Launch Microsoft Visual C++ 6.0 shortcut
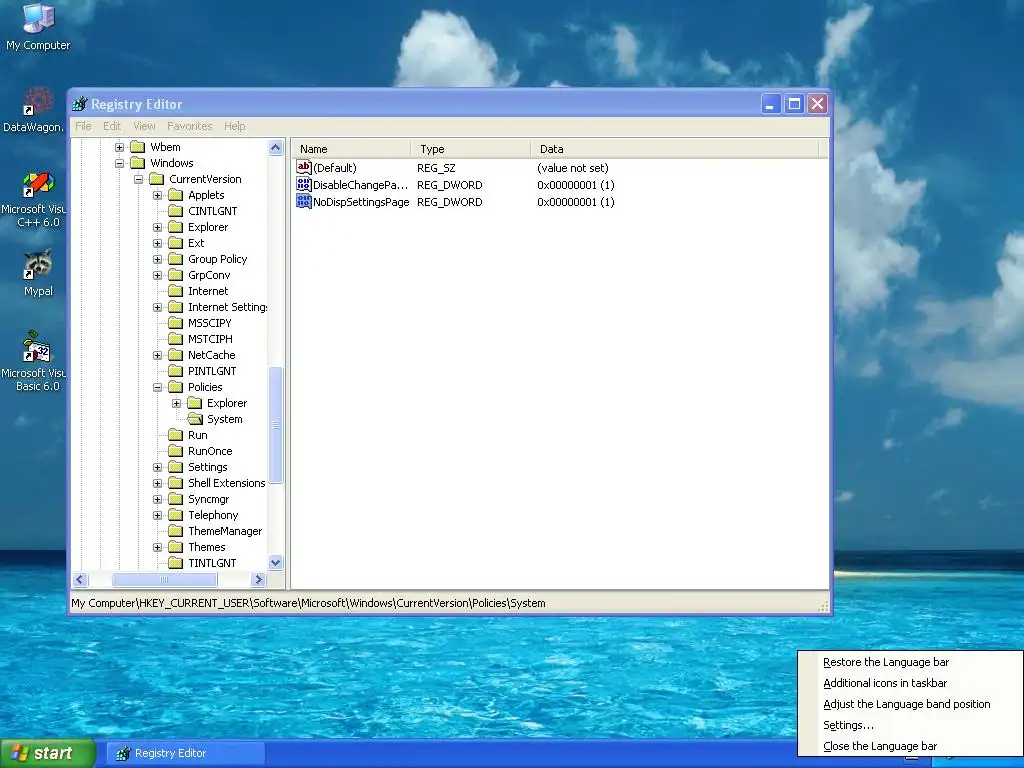Image resolution: width=1024 pixels, height=768 pixels. [34, 200]
